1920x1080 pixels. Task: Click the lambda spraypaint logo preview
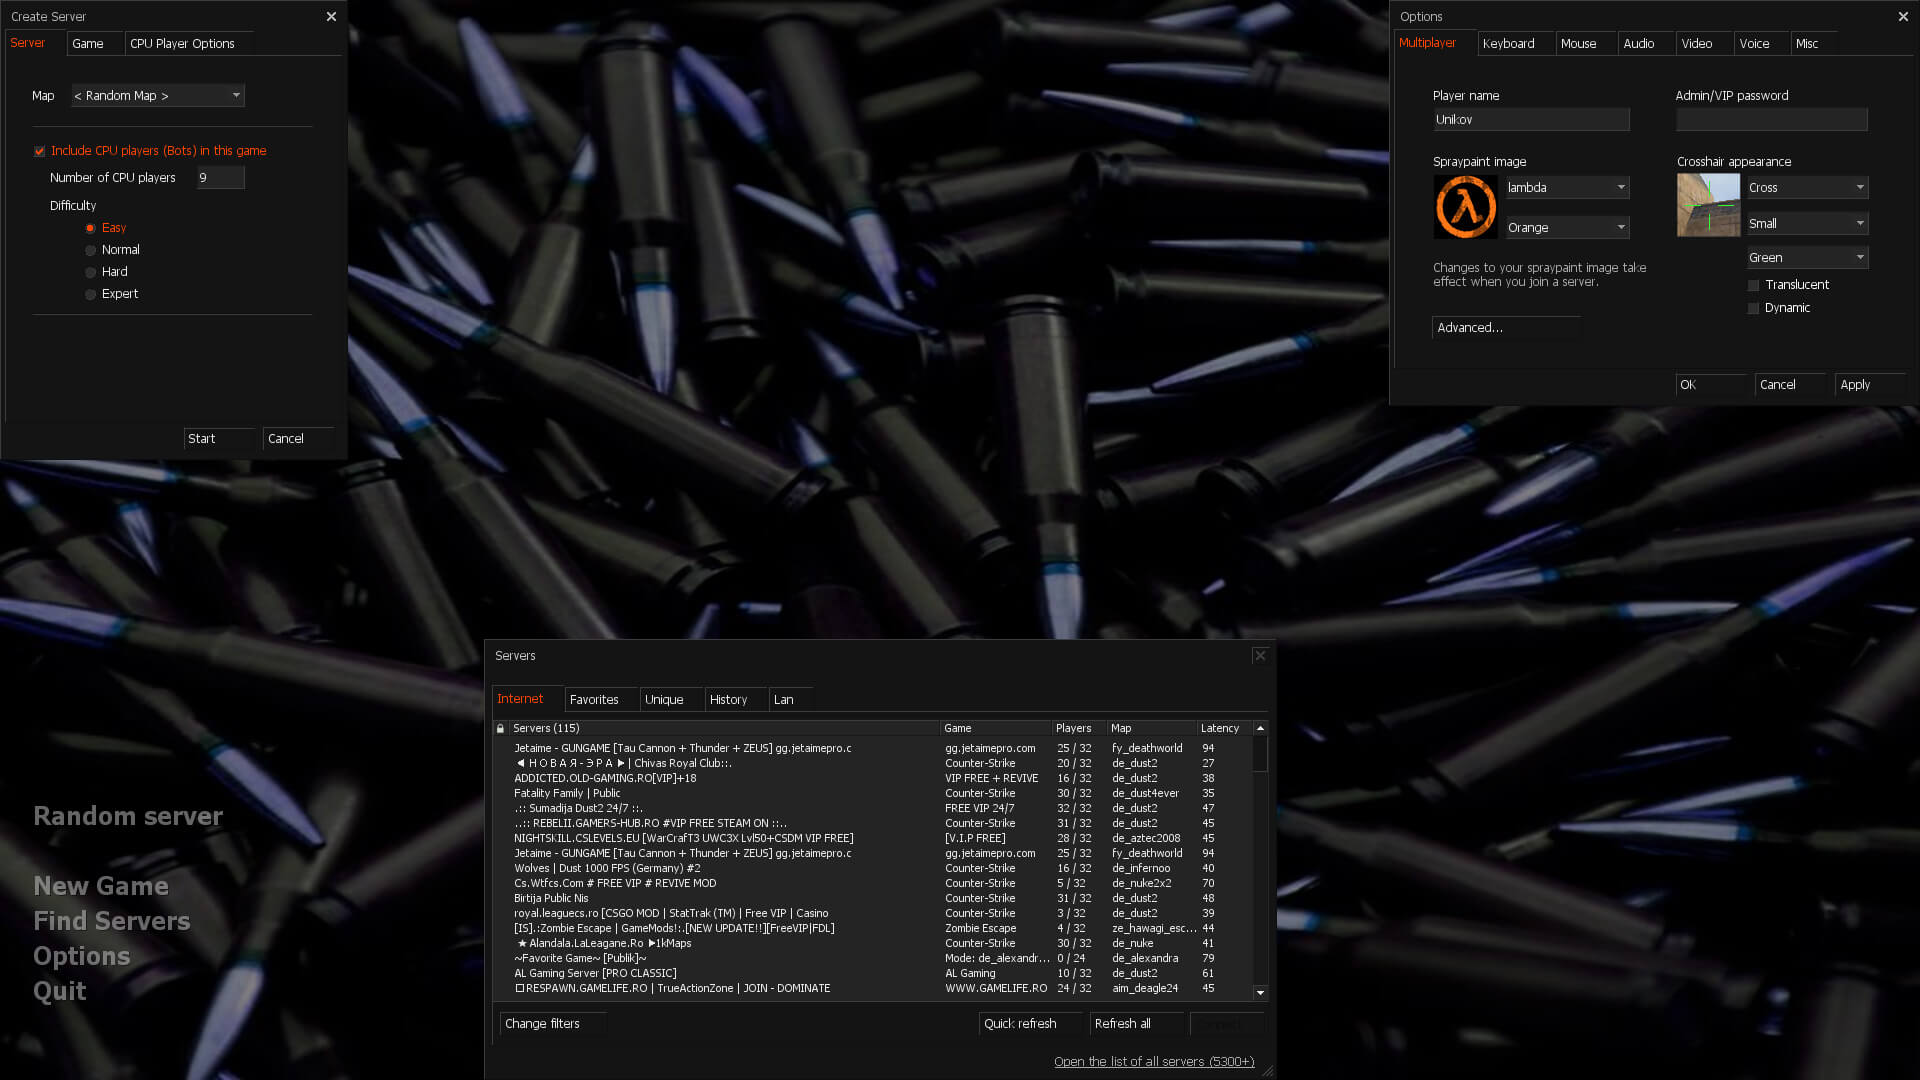coord(1465,207)
